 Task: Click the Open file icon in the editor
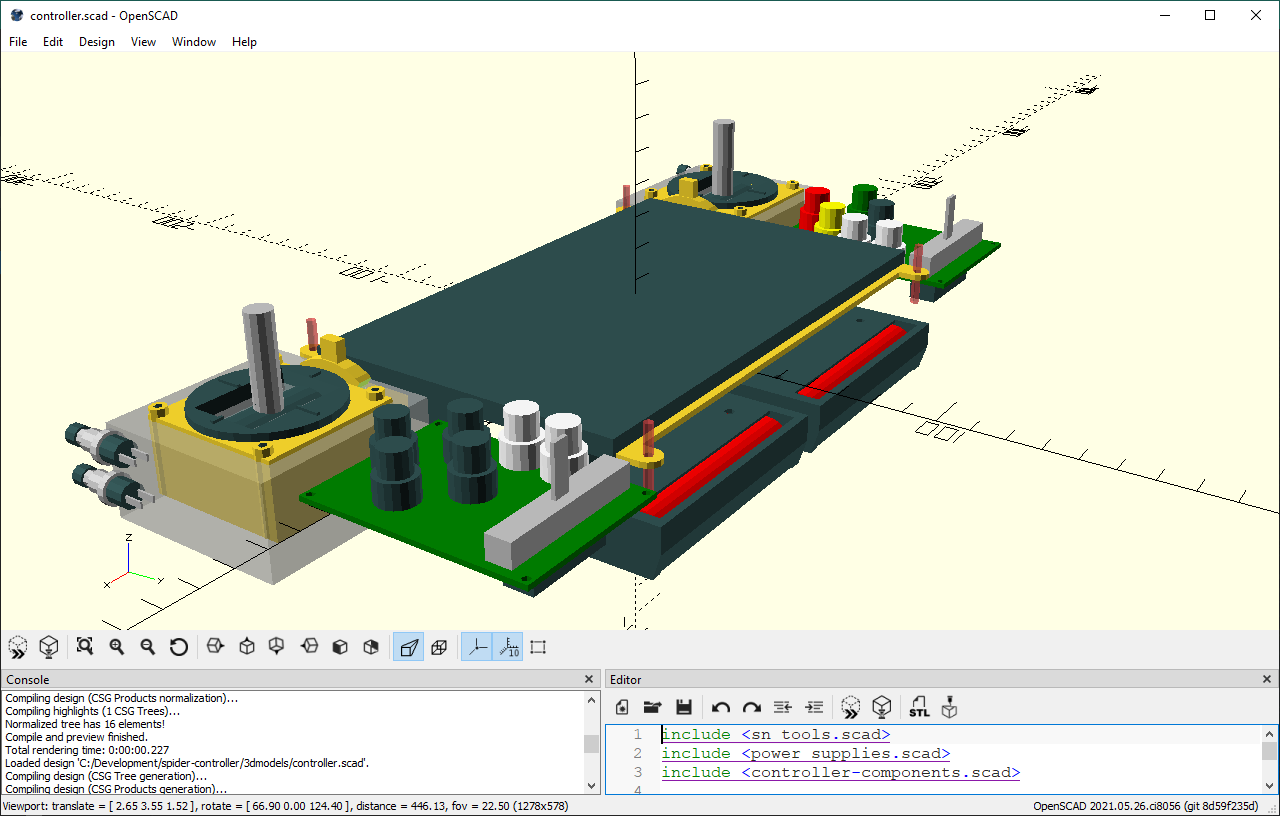click(652, 707)
